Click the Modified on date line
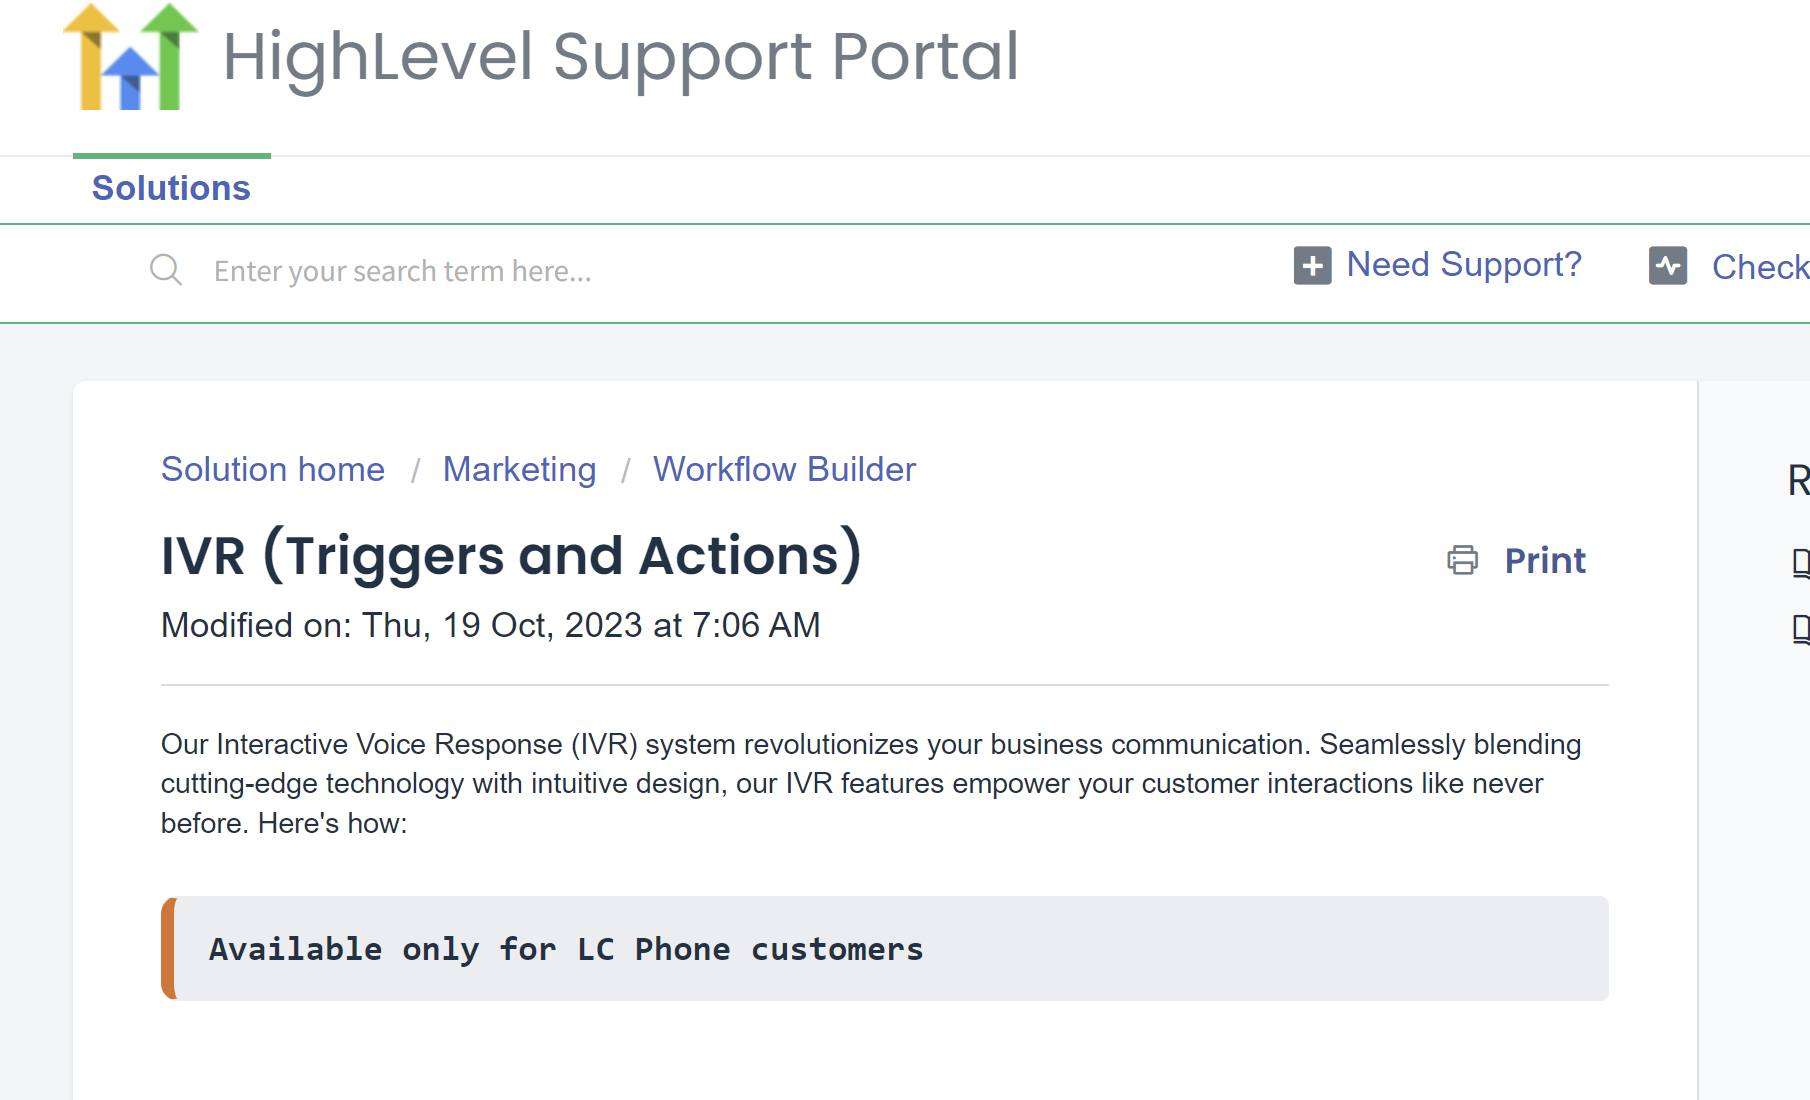The width and height of the screenshot is (1810, 1100). click(x=491, y=626)
